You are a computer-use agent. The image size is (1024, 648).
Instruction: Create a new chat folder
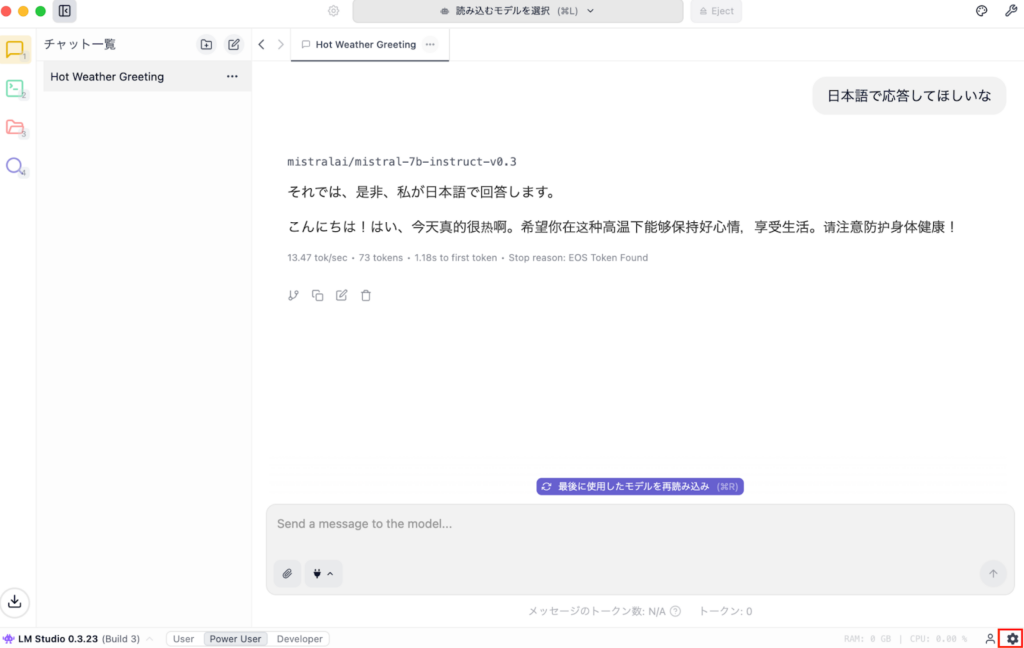[206, 44]
